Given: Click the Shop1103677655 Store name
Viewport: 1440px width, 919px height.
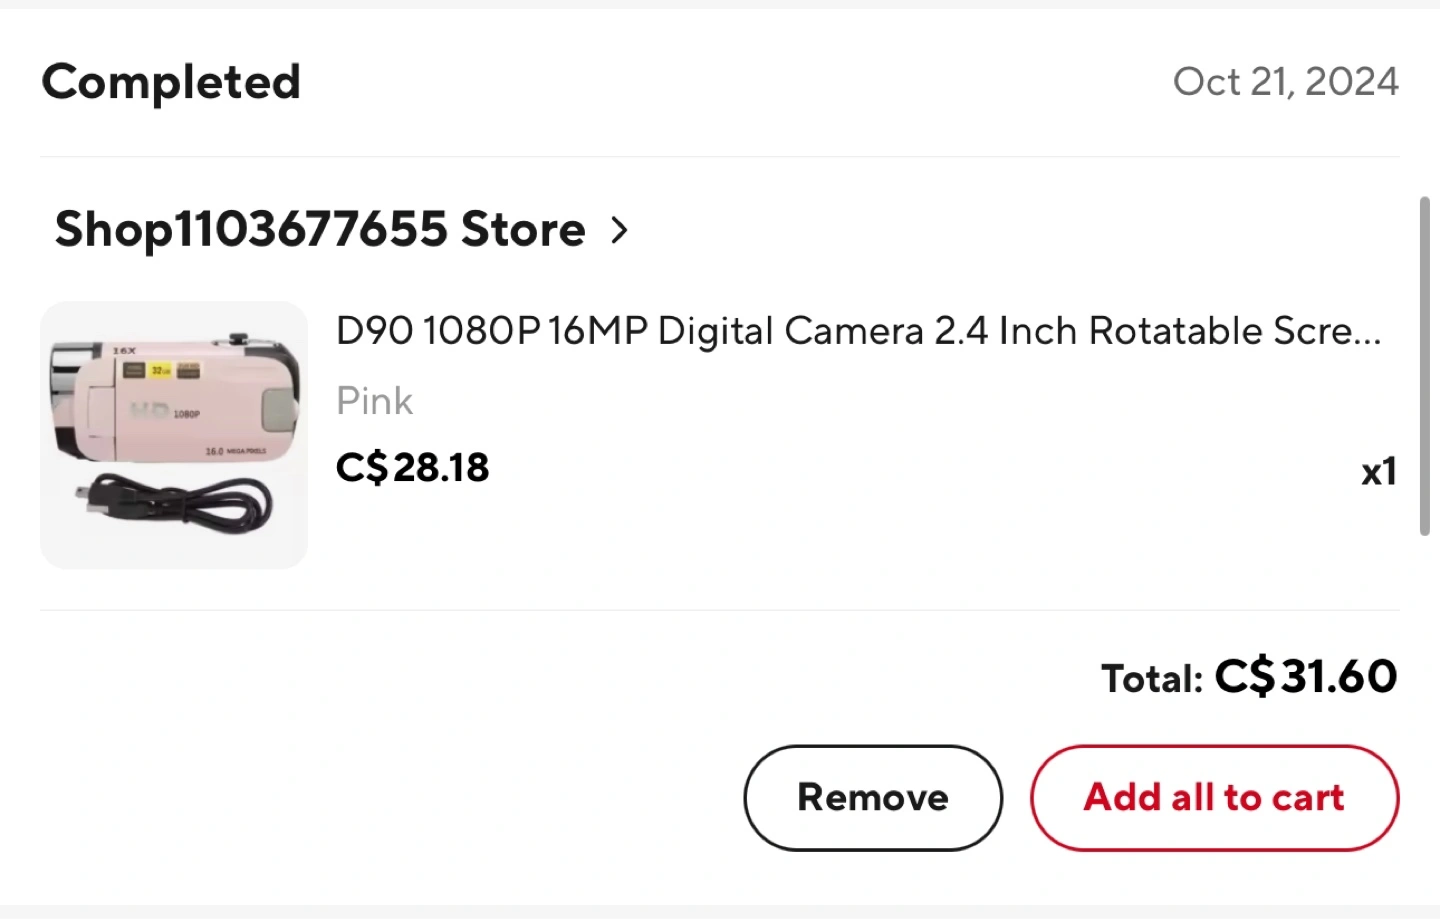Looking at the screenshot, I should pyautogui.click(x=320, y=229).
